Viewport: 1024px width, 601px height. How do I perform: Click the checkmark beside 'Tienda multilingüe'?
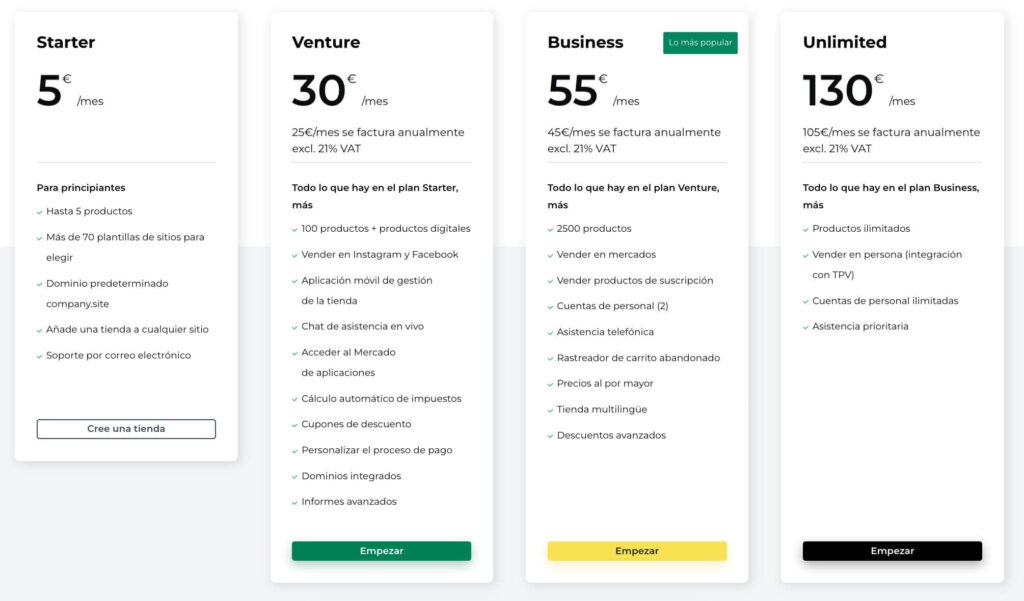[551, 410]
